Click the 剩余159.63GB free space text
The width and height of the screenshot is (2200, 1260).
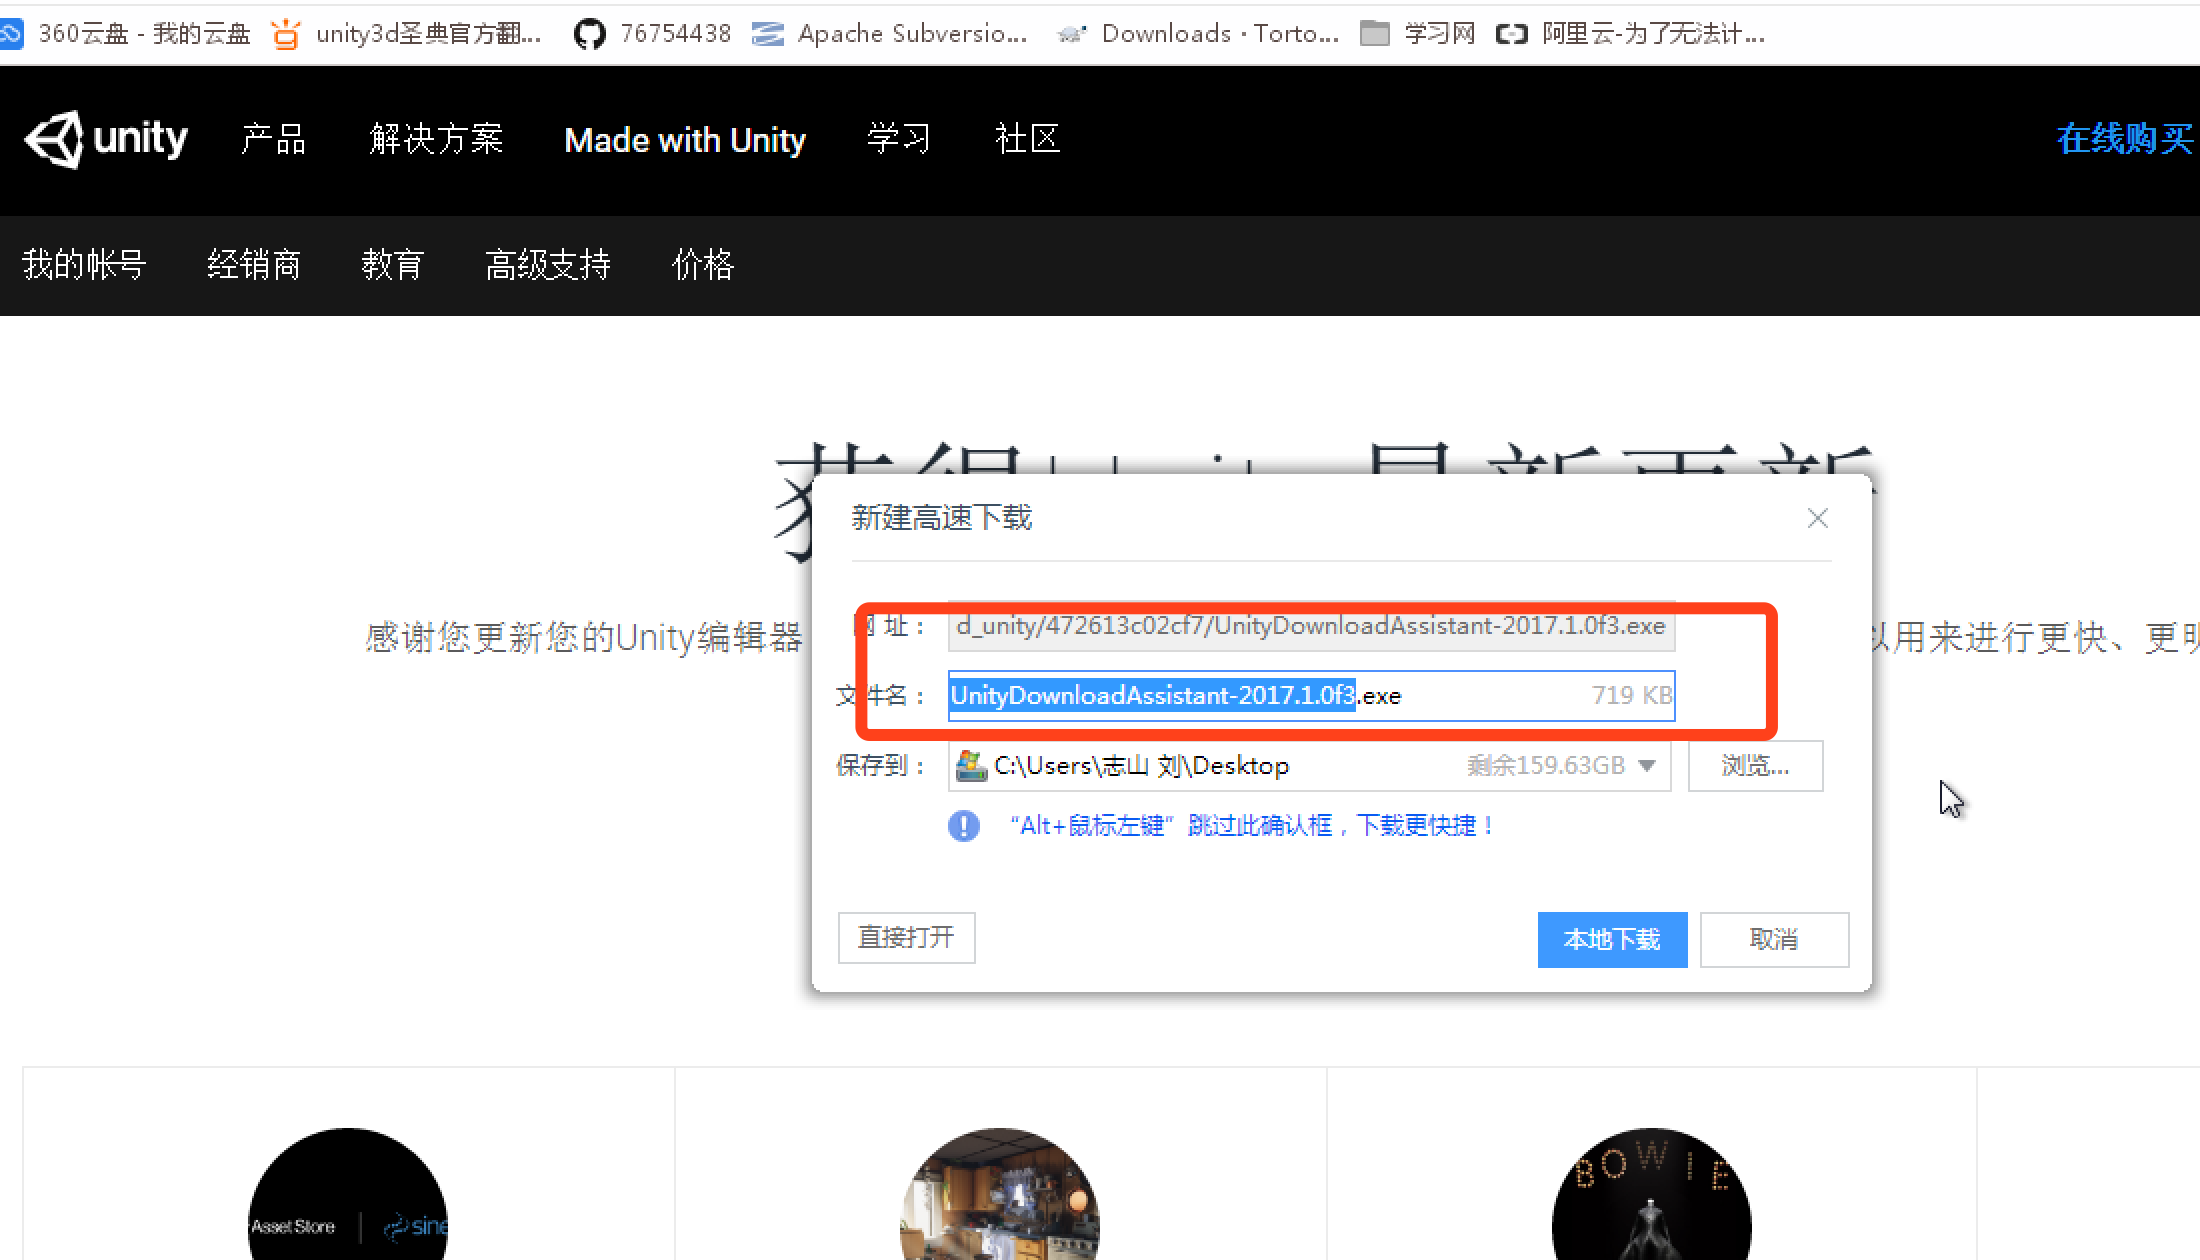click(1546, 766)
